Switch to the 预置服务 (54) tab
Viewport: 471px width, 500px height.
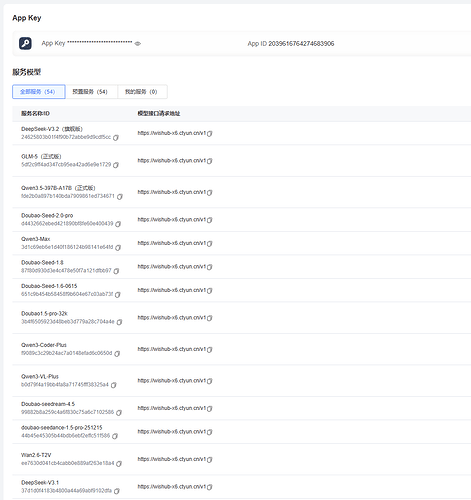point(91,92)
